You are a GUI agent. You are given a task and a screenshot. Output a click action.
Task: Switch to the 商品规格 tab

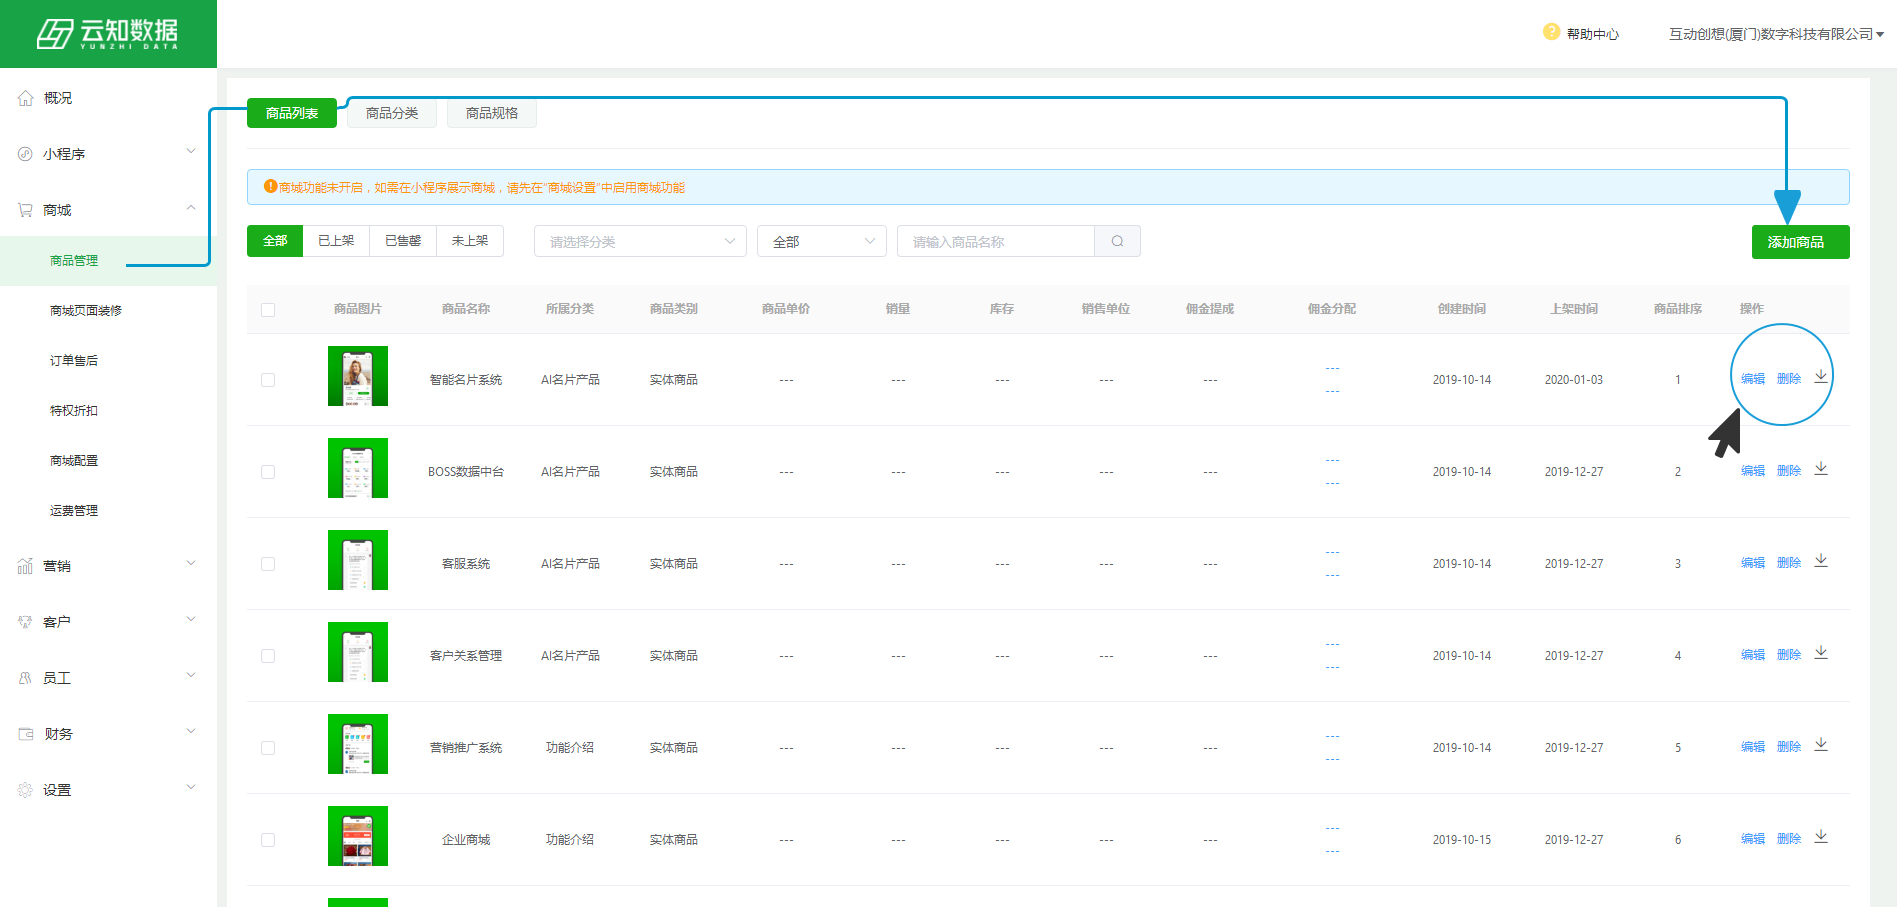click(492, 113)
